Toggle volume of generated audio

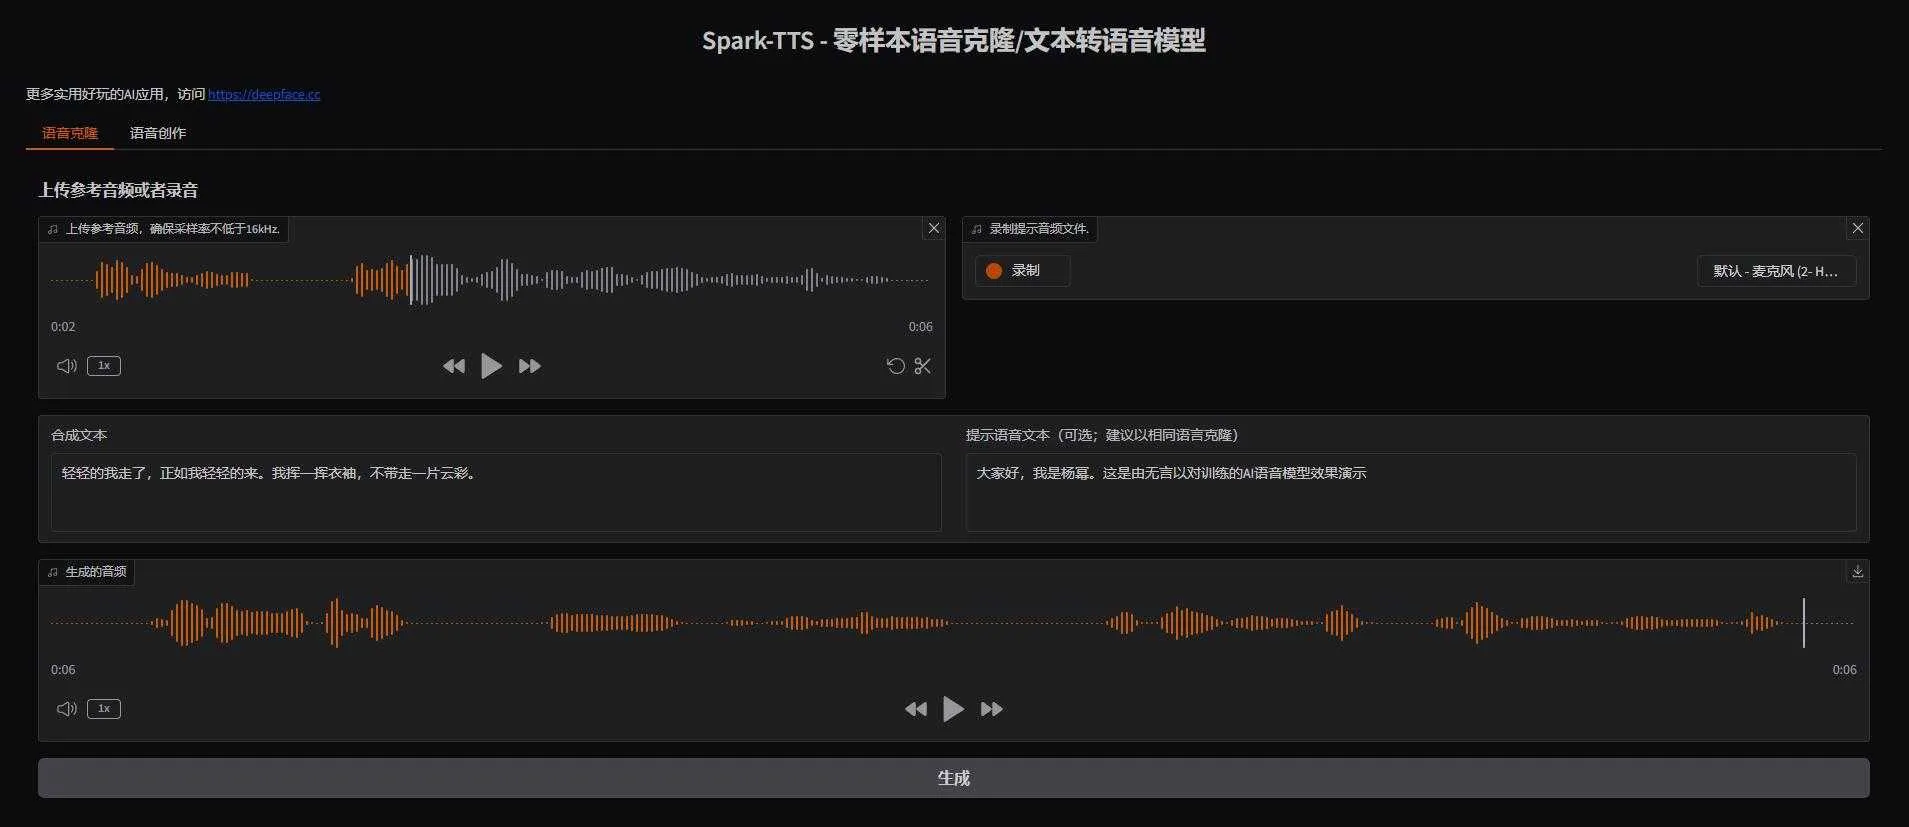[67, 709]
